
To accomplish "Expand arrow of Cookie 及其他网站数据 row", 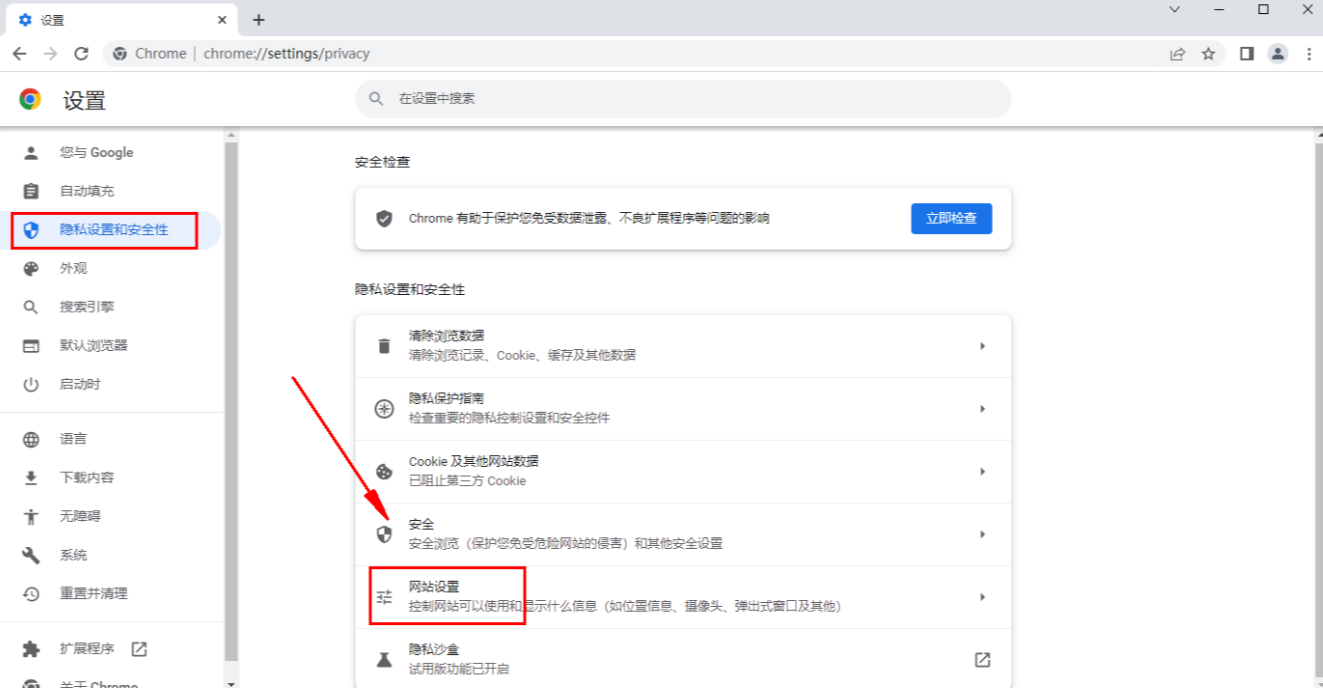I will point(983,472).
